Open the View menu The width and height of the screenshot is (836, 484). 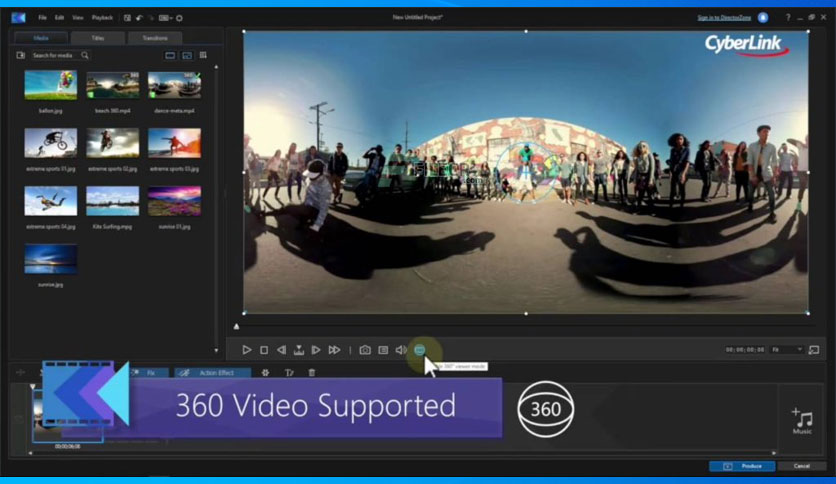pyautogui.click(x=78, y=18)
